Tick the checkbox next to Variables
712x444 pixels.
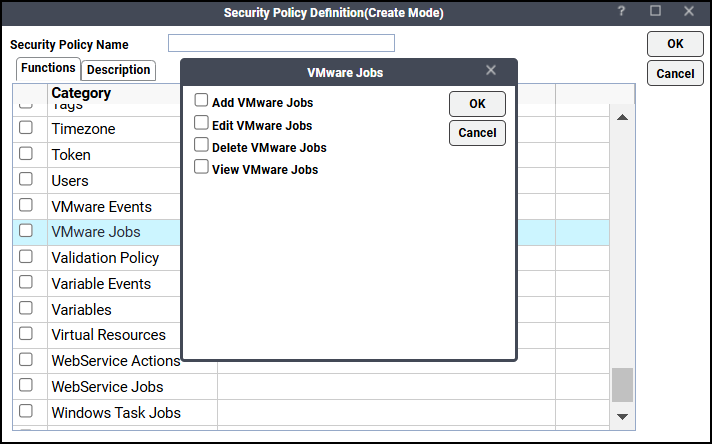[26, 308]
